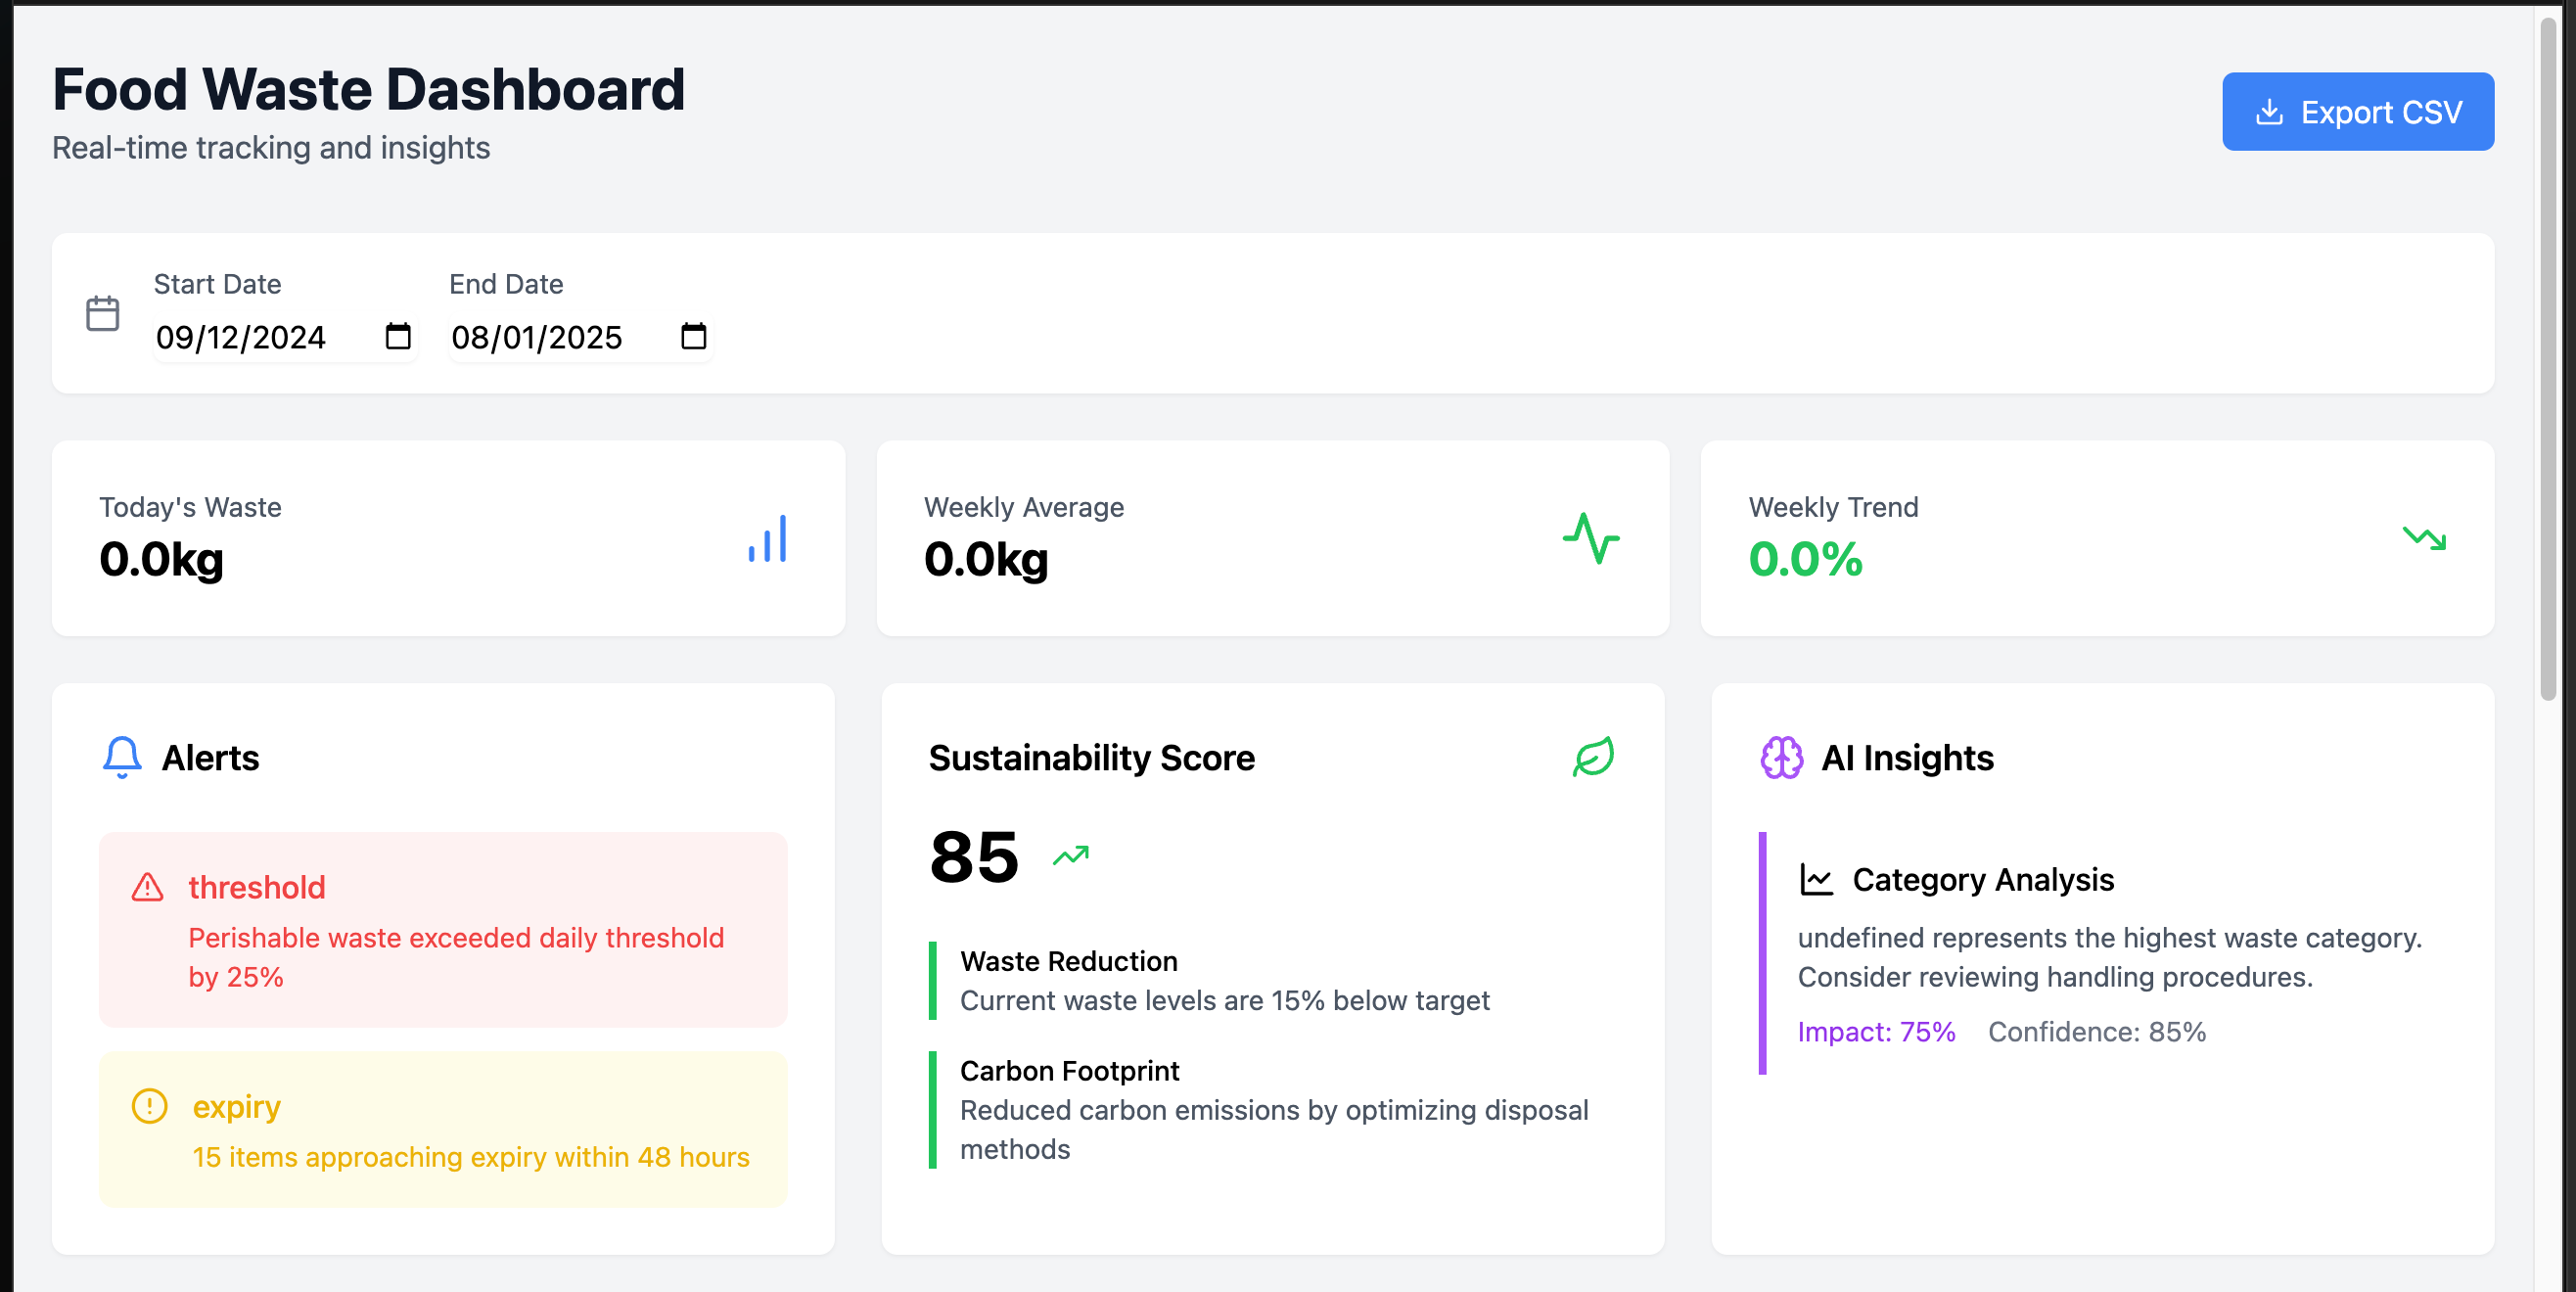The image size is (2576, 1292).
Task: Click the calendar icon next to date filters
Action: [101, 313]
